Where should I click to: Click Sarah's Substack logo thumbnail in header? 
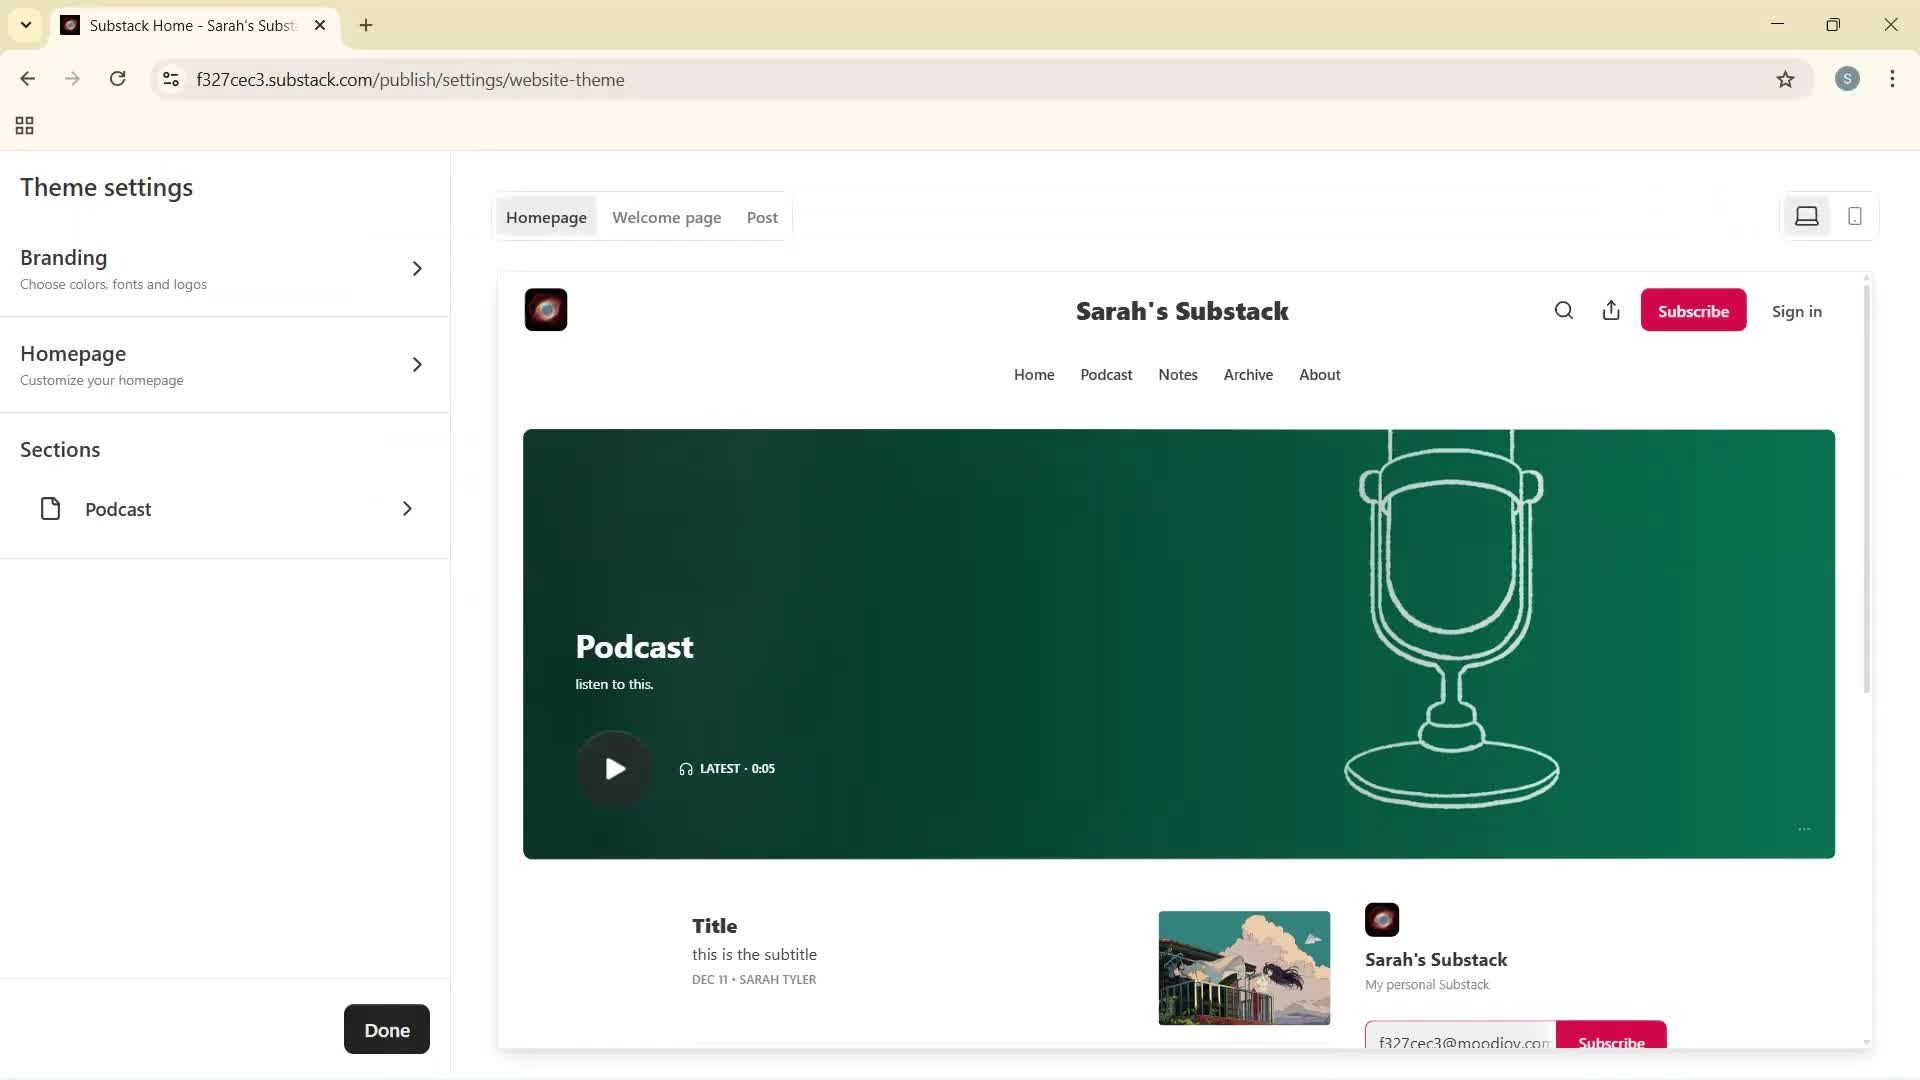tap(545, 310)
